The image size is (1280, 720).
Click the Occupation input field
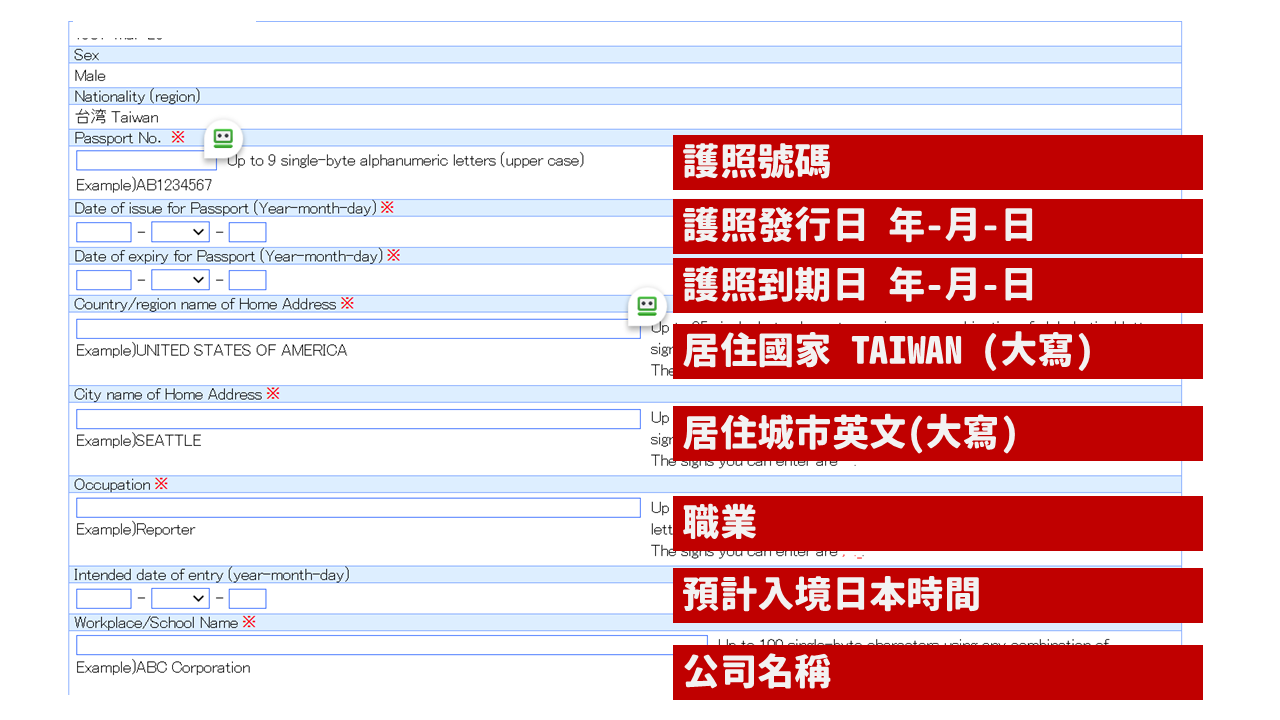coord(358,508)
